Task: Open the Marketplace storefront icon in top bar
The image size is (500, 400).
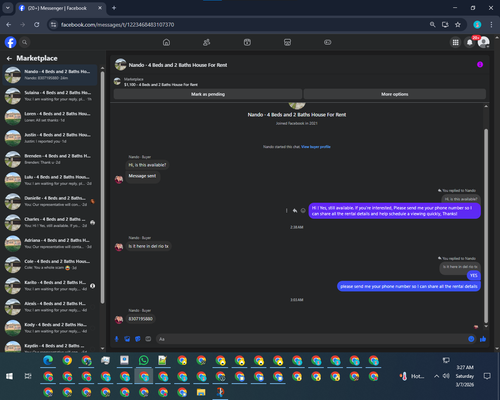Action: coord(287,42)
